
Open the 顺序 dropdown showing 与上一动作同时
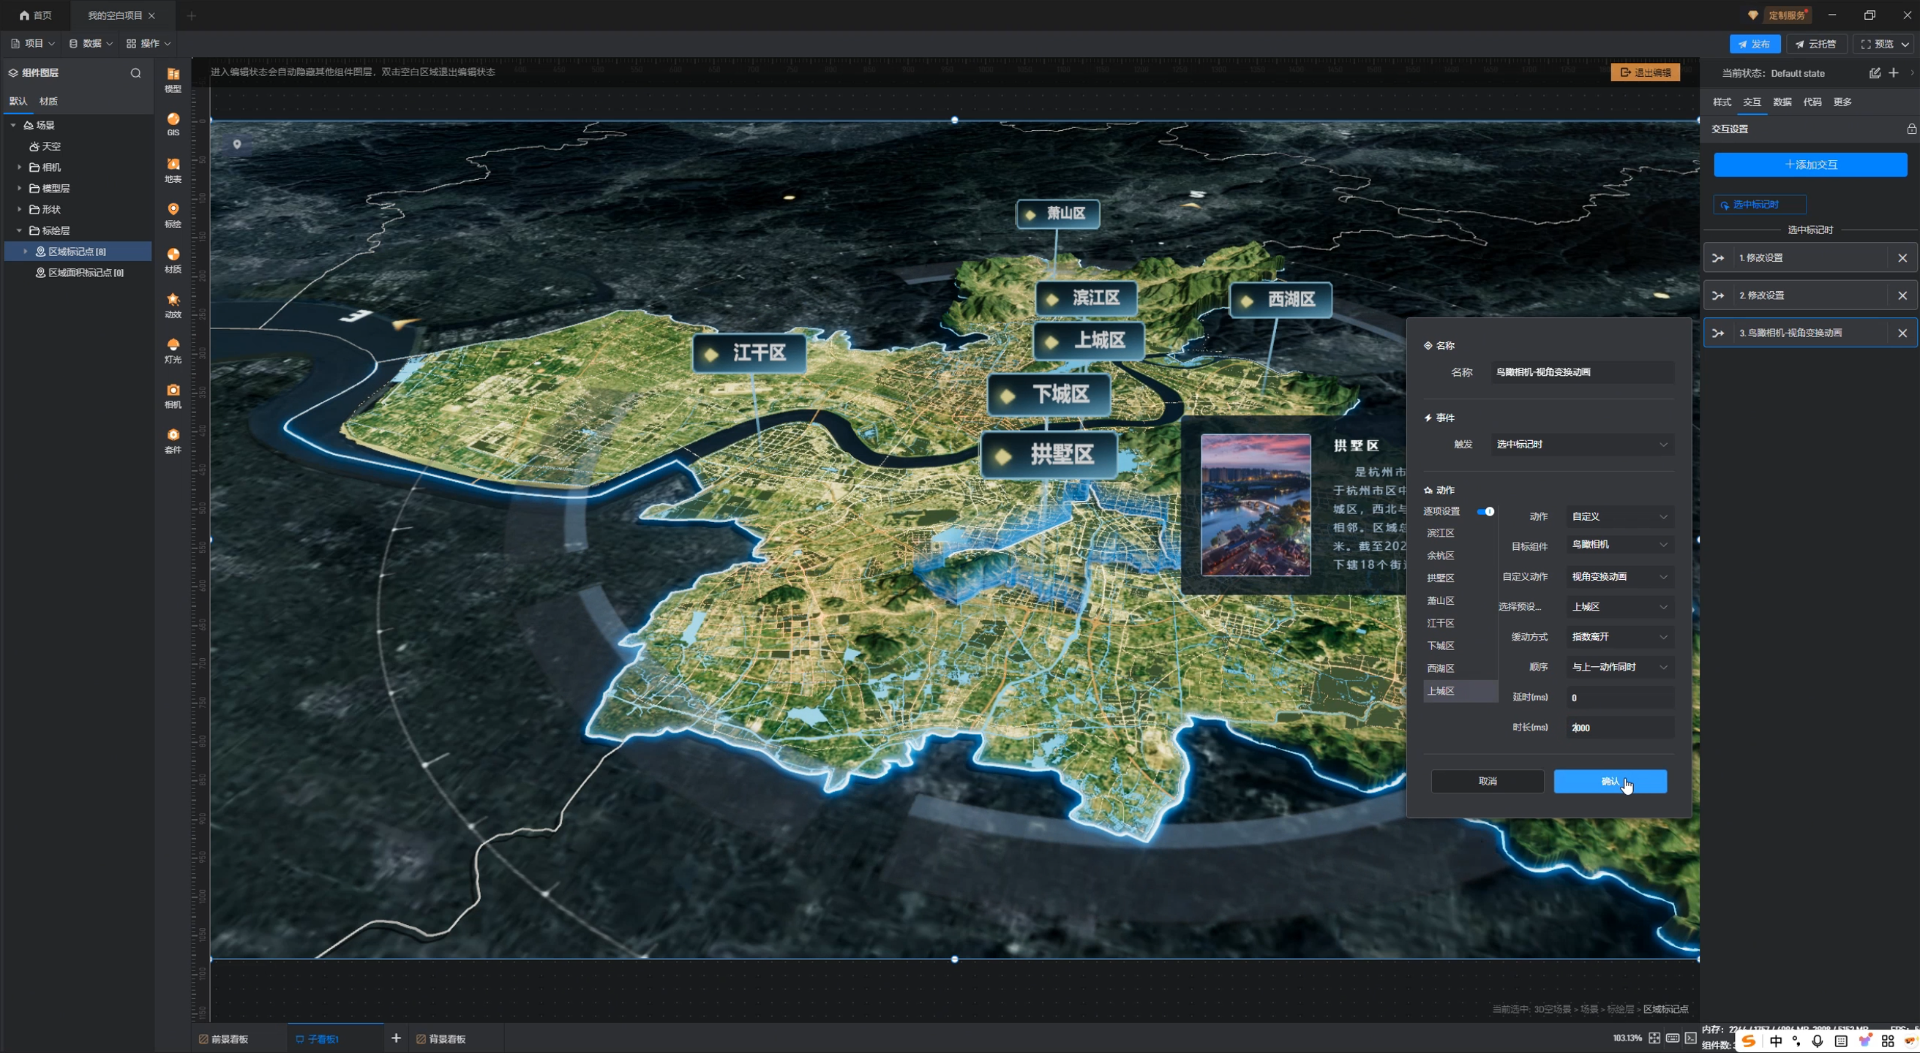tap(1620, 667)
